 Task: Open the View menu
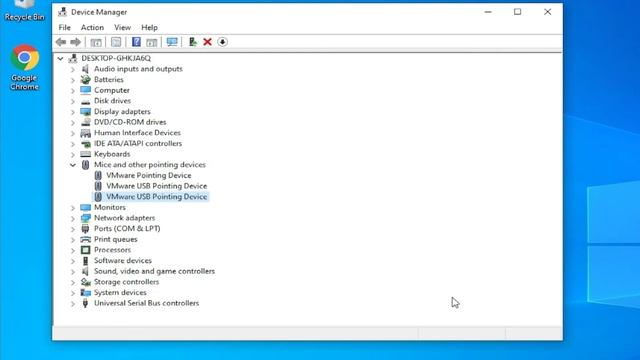122,27
